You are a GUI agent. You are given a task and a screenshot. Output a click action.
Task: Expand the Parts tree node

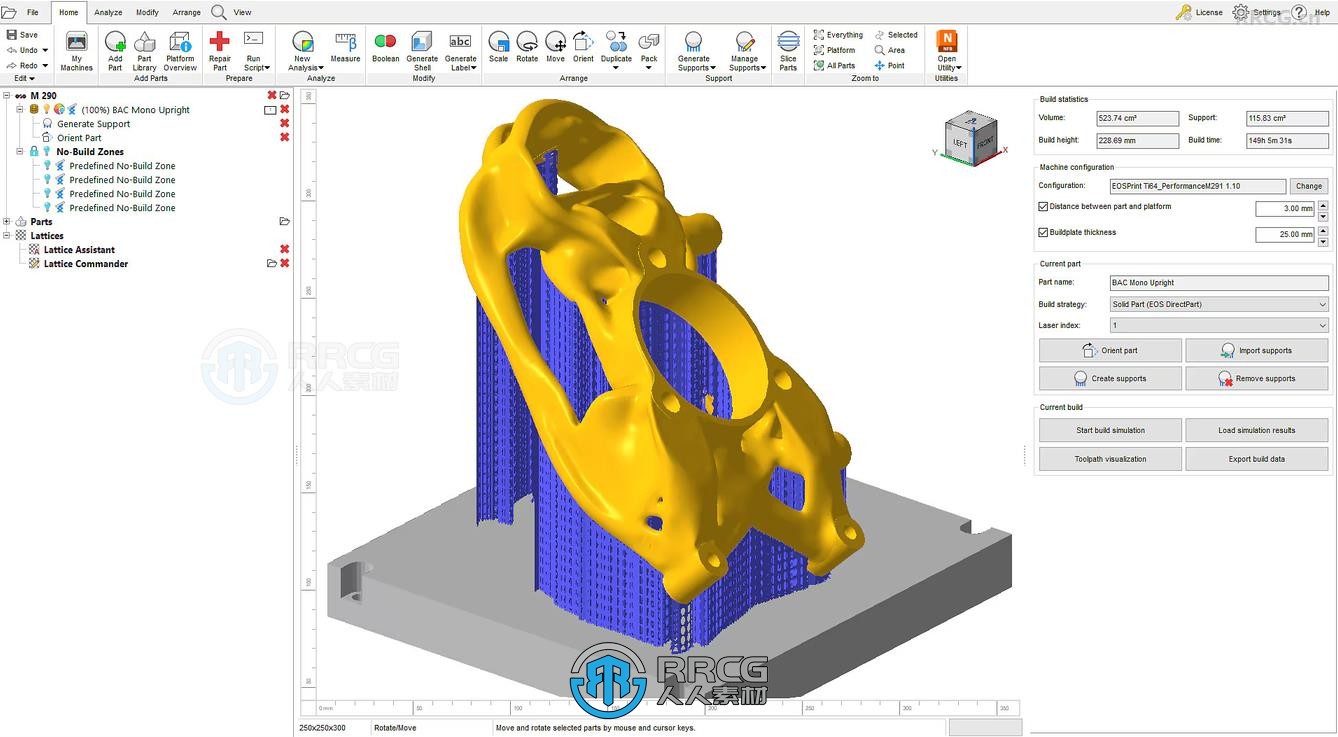coord(7,222)
